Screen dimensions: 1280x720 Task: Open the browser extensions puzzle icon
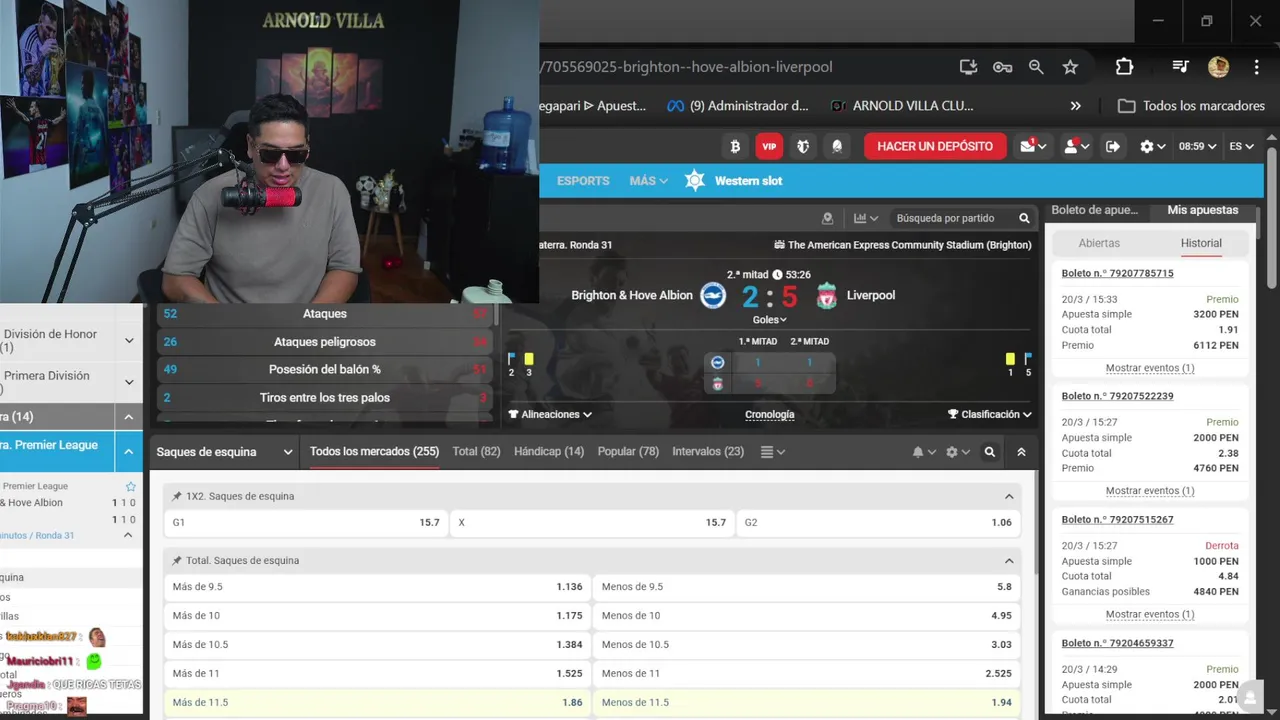(x=1124, y=67)
